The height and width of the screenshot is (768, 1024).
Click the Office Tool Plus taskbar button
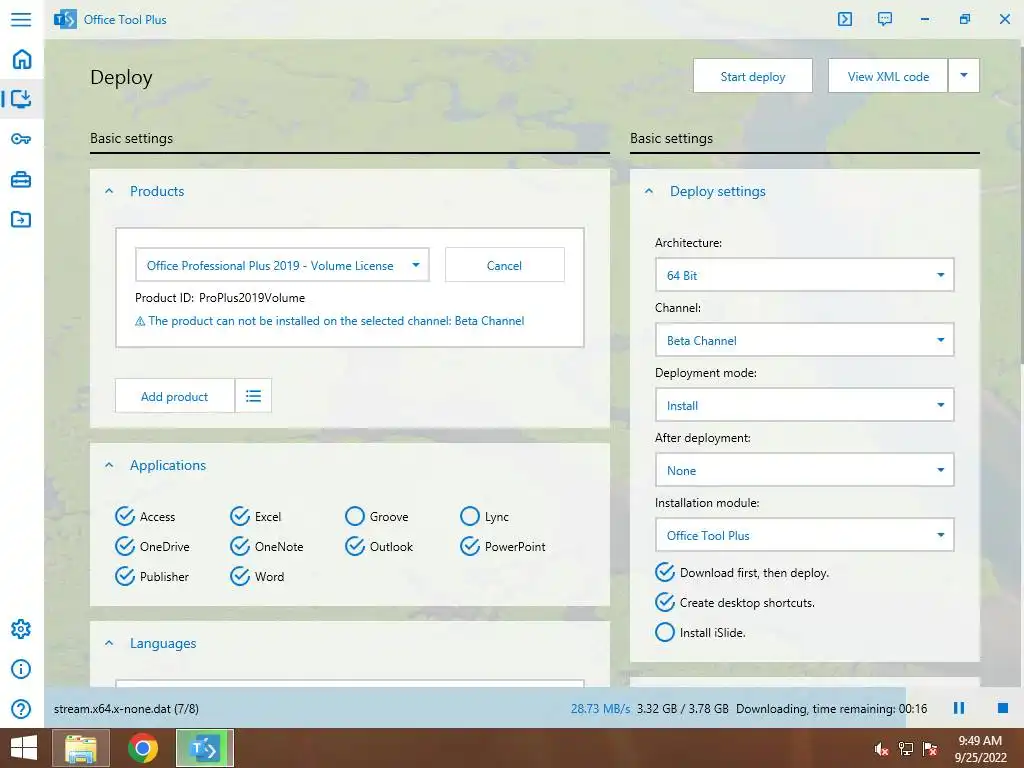coord(205,748)
